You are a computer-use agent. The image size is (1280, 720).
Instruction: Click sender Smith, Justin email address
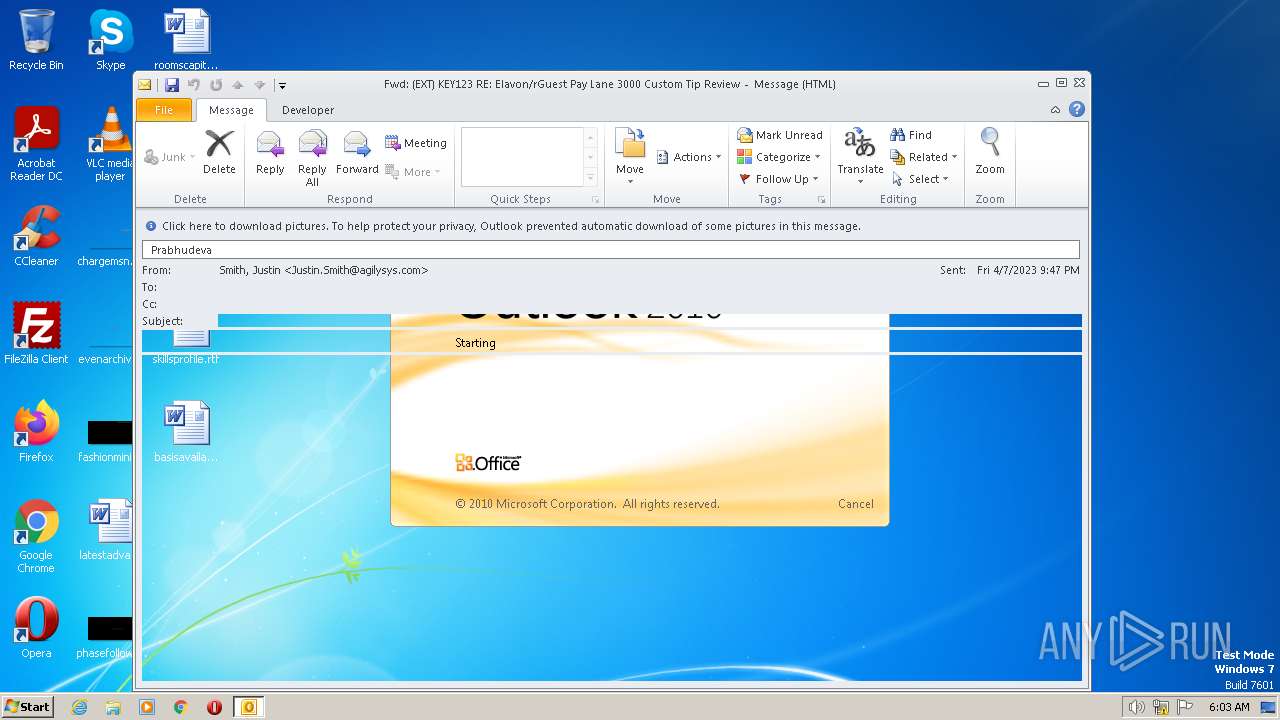324,270
